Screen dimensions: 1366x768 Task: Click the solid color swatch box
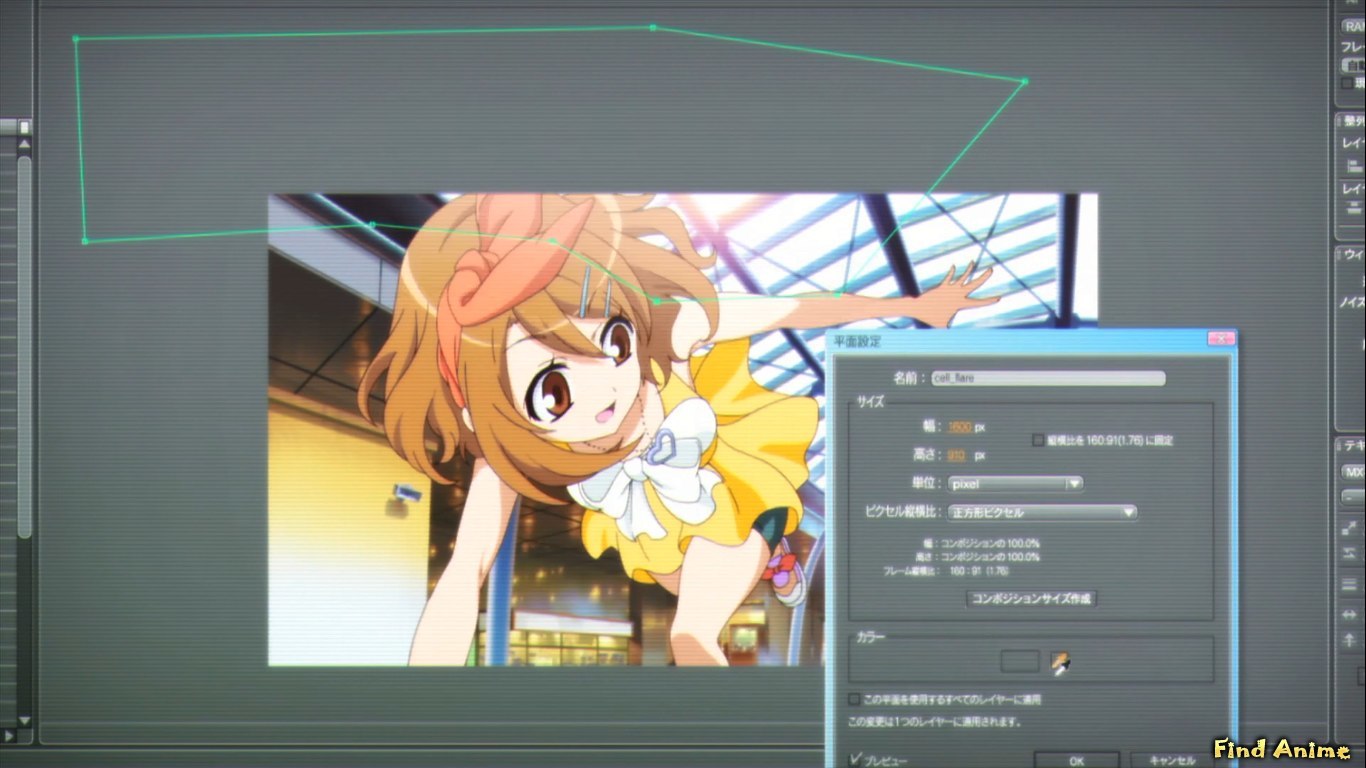pyautogui.click(x=1020, y=661)
